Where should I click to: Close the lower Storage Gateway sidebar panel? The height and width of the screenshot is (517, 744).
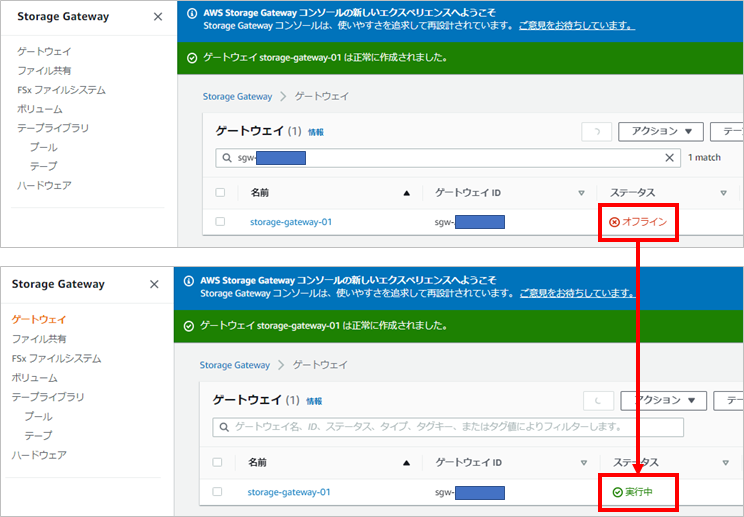pos(154,284)
